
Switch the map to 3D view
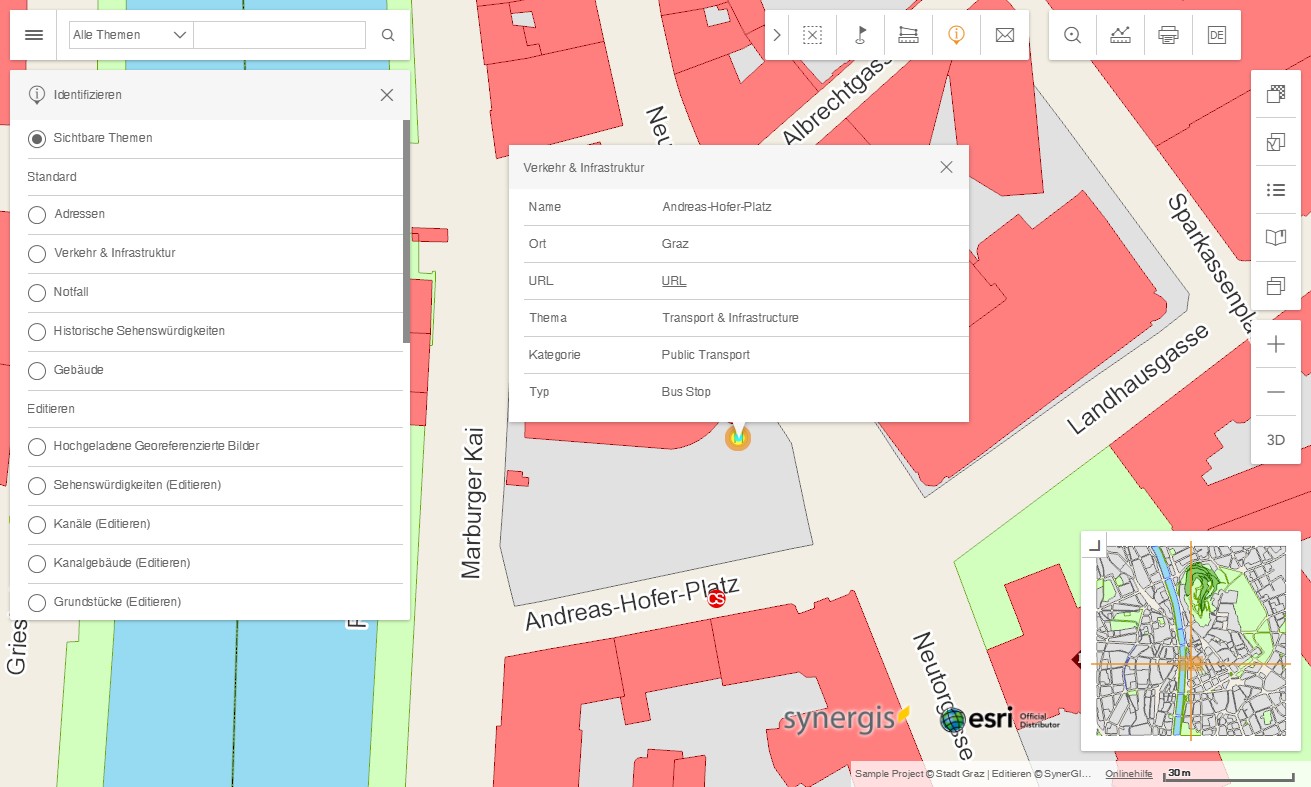pyautogui.click(x=1275, y=439)
